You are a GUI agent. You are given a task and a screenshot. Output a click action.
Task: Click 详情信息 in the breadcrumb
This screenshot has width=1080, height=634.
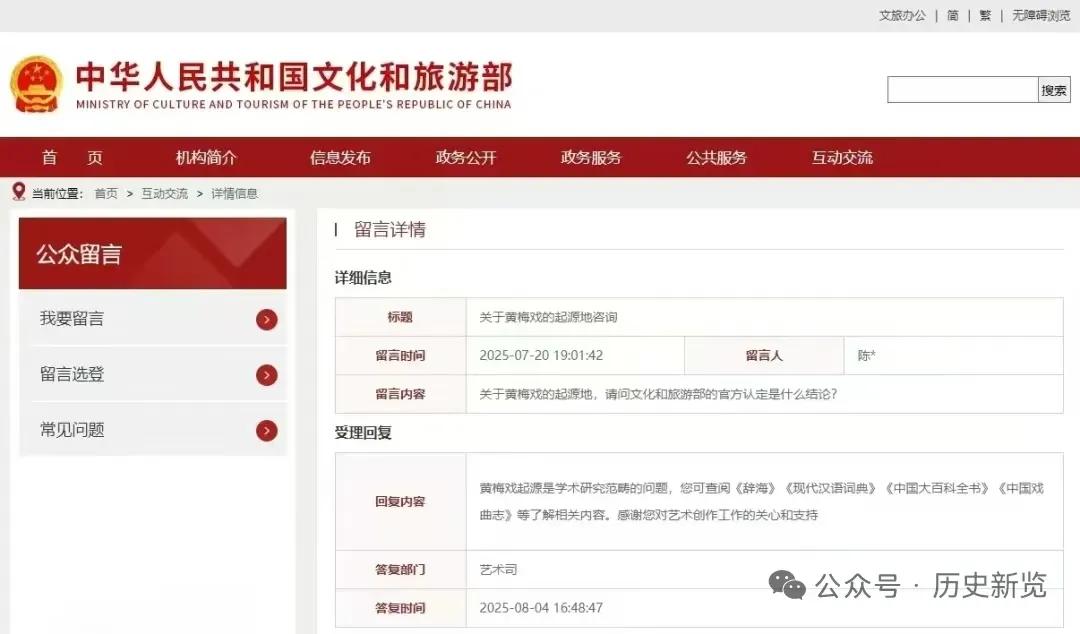tap(234, 194)
